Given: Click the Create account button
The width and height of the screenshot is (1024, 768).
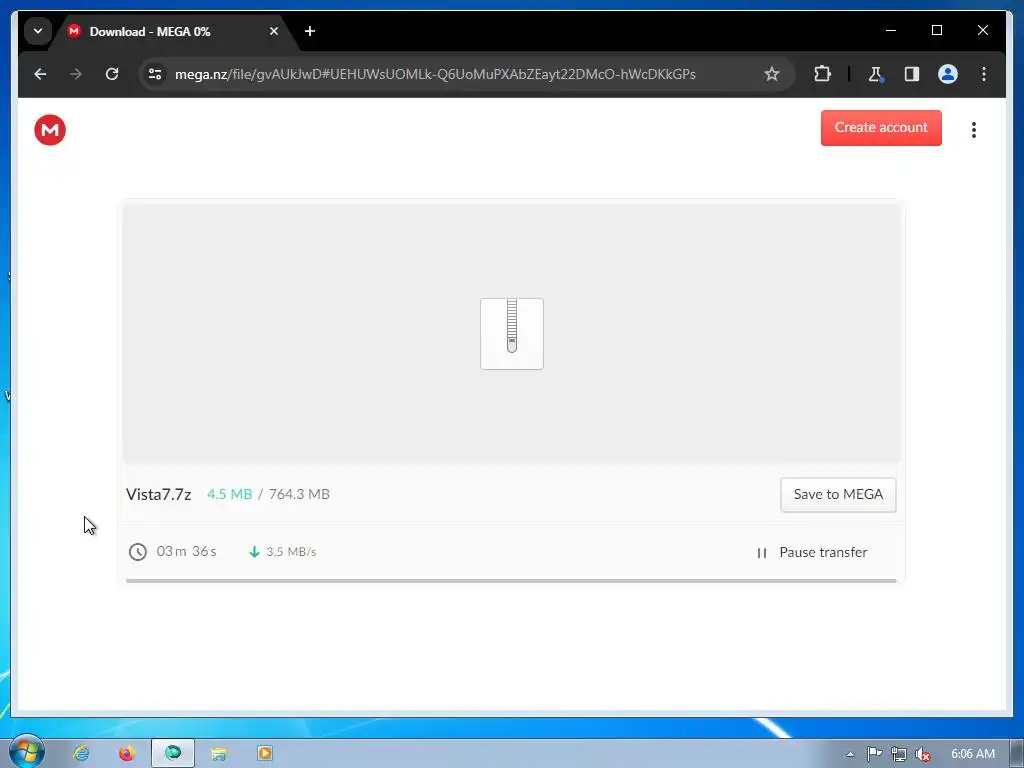Looking at the screenshot, I should click(881, 128).
